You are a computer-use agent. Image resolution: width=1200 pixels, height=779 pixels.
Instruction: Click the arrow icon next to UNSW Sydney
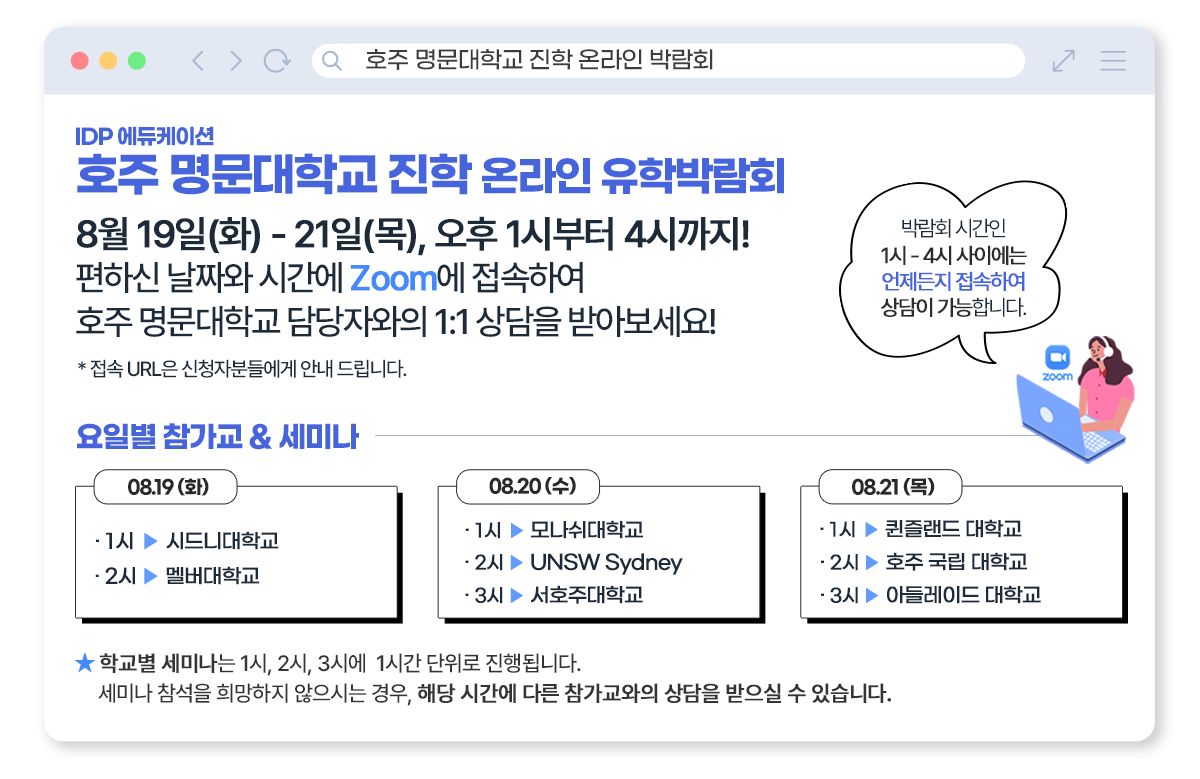(517, 562)
